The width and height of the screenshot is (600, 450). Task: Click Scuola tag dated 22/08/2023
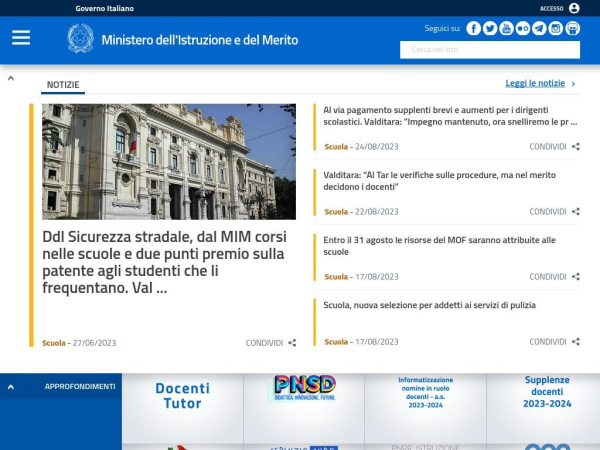[336, 212]
